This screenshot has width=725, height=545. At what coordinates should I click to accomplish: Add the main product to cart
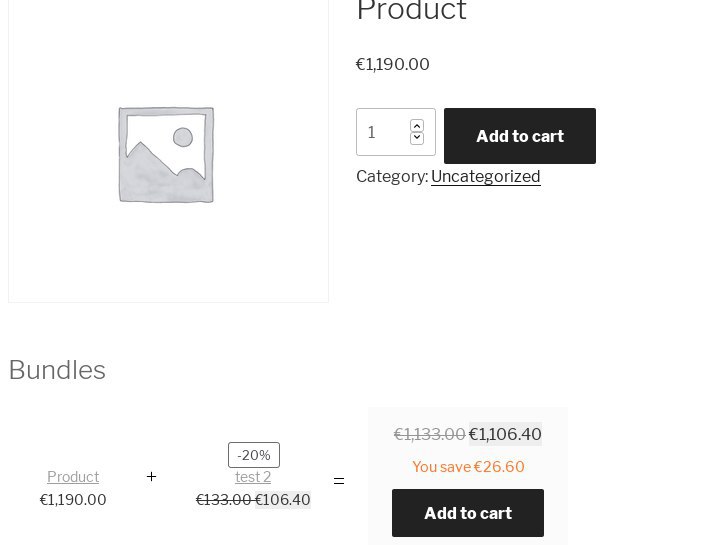520,136
